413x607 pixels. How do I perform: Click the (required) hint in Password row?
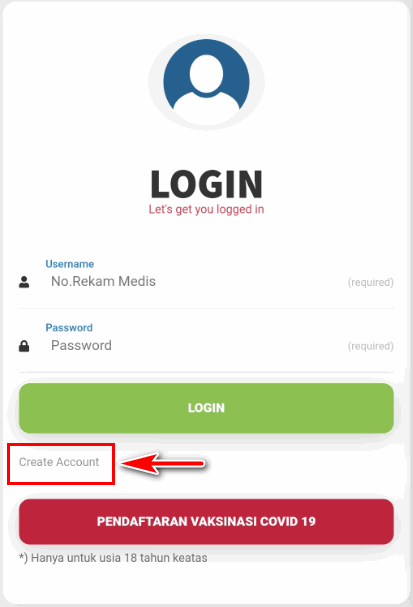click(370, 346)
